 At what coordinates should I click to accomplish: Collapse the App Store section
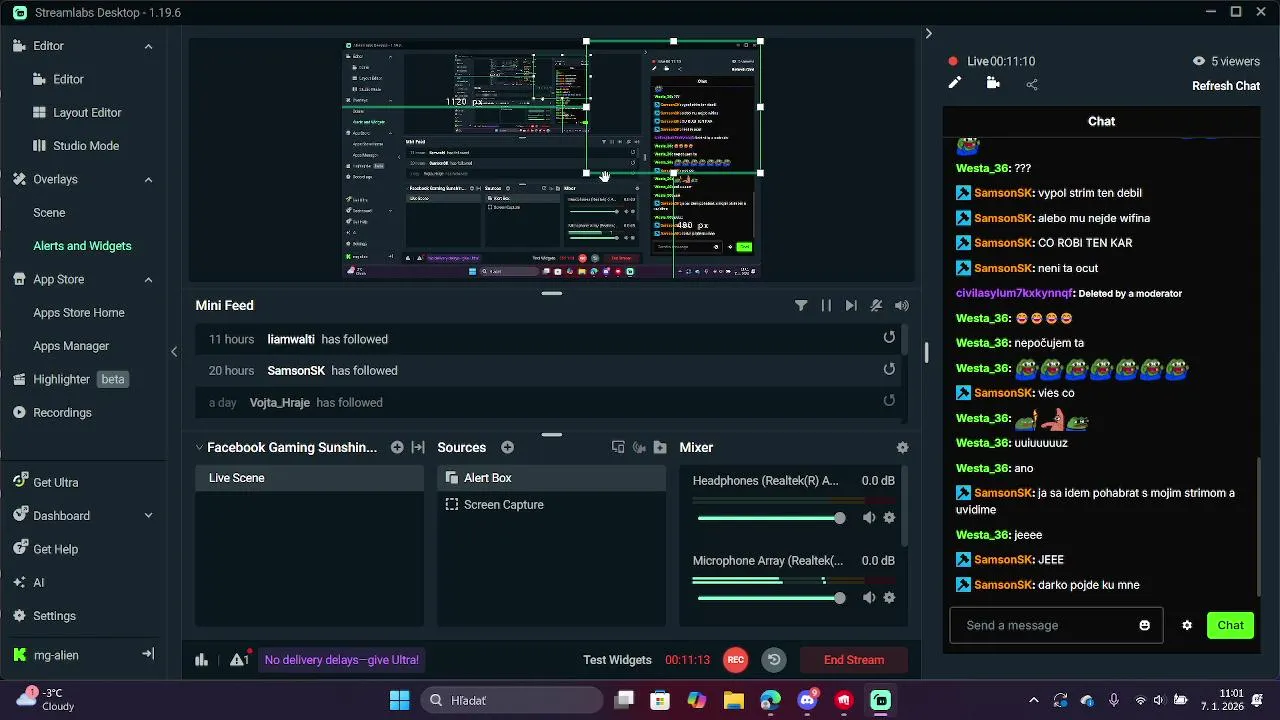[x=148, y=280]
